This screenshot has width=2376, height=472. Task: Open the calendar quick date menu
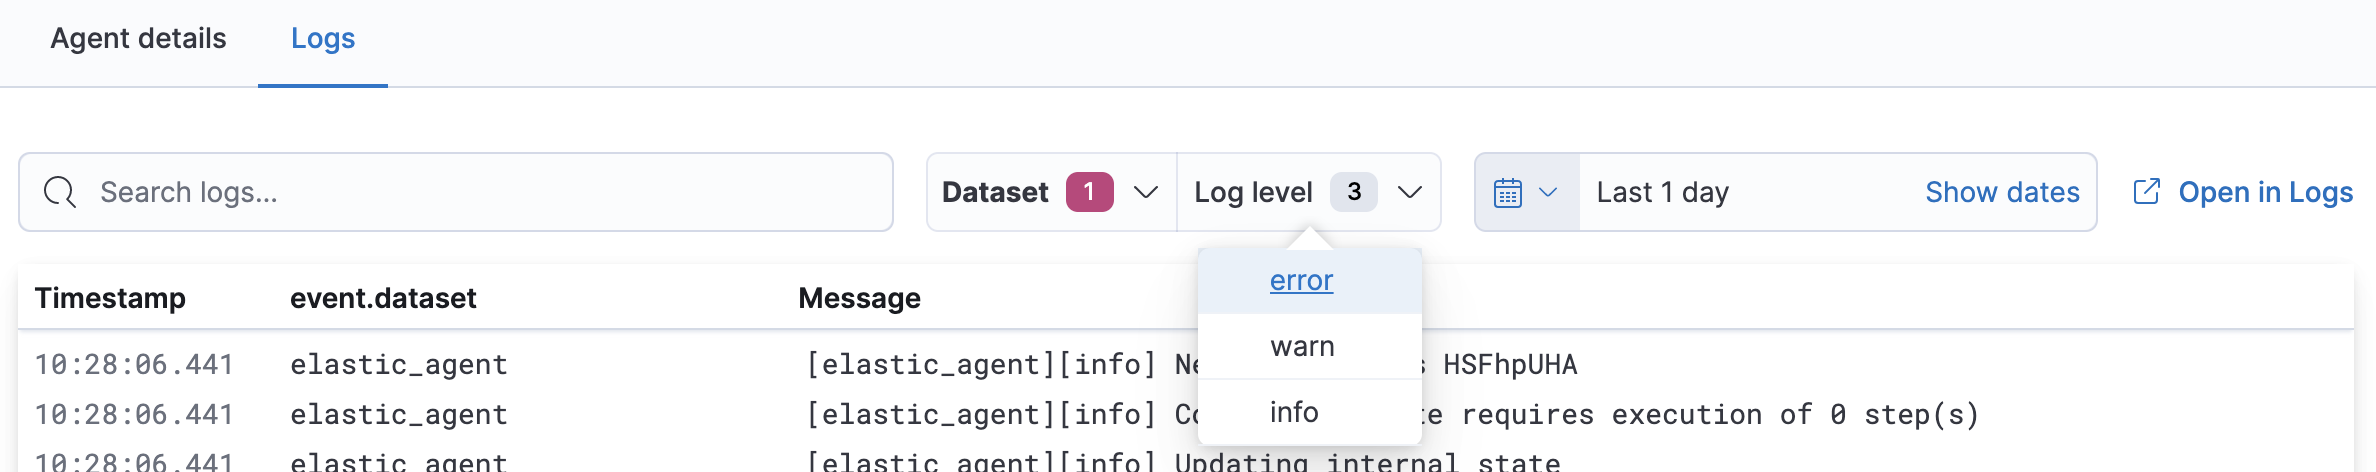click(x=1508, y=192)
